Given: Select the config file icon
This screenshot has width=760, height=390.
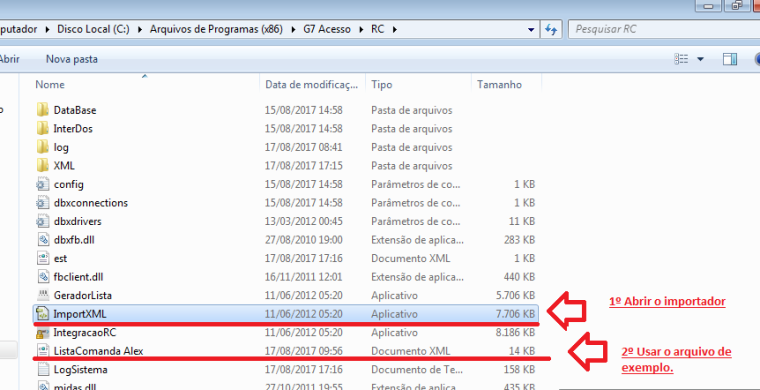Looking at the screenshot, I should pyautogui.click(x=43, y=184).
